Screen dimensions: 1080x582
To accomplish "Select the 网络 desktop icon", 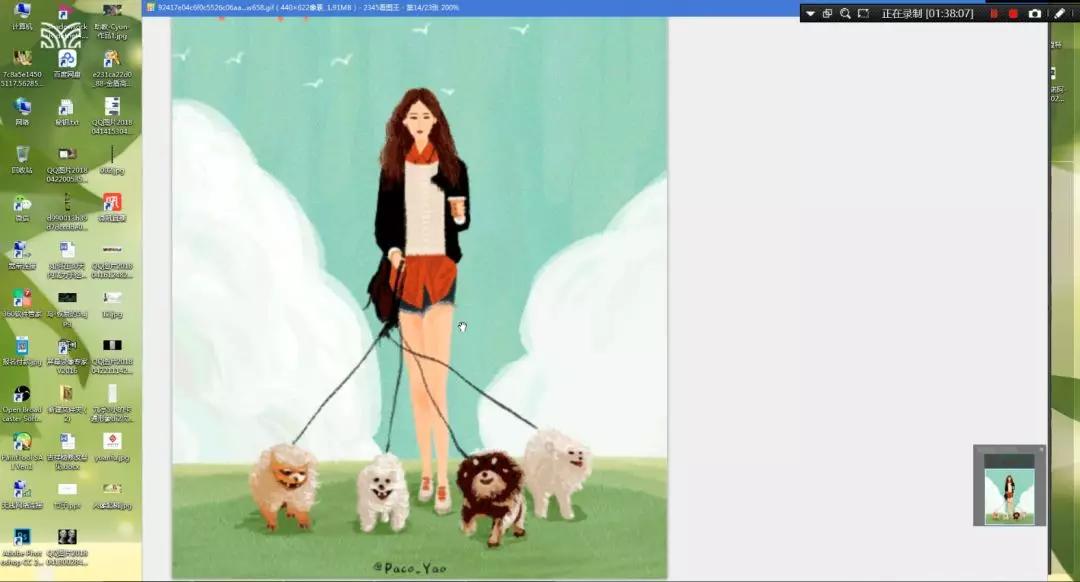I will (22, 112).
